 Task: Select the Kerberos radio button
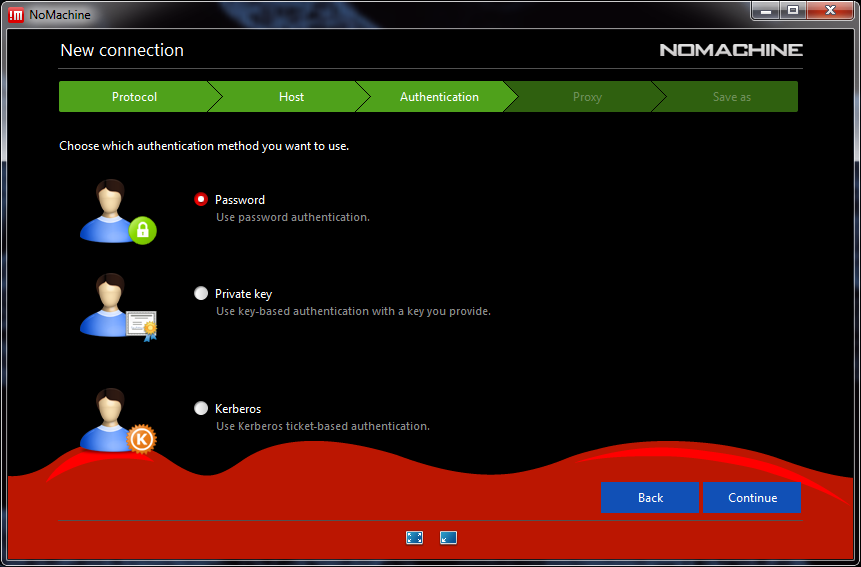point(201,408)
